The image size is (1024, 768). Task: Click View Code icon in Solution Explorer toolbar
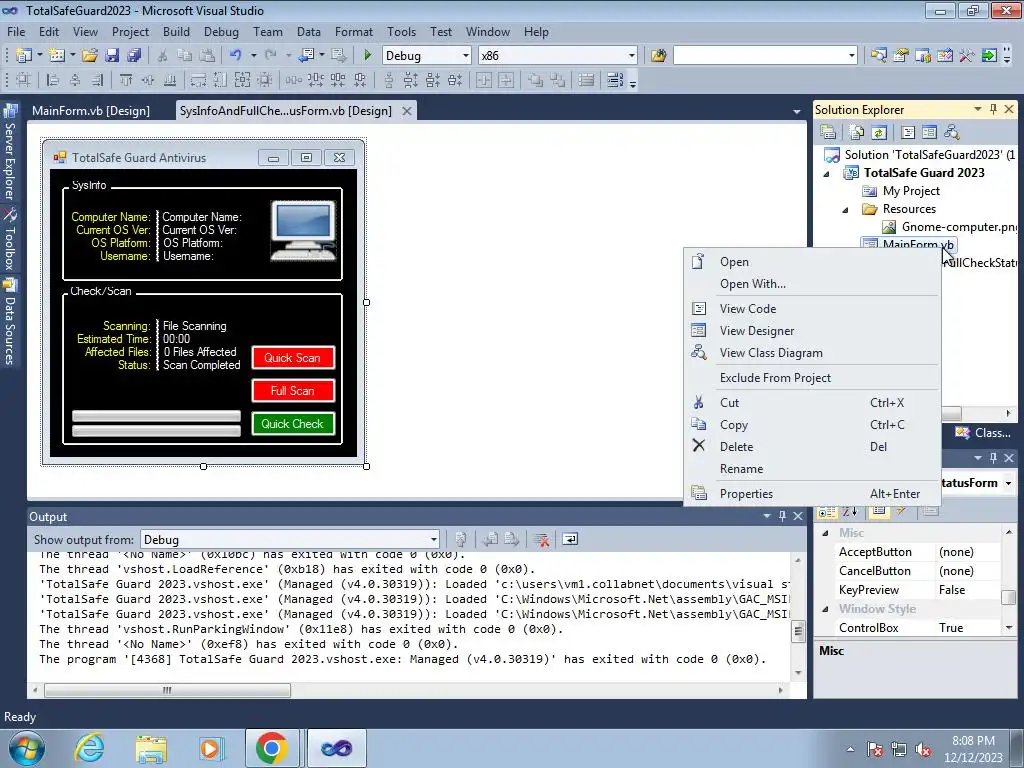908,133
